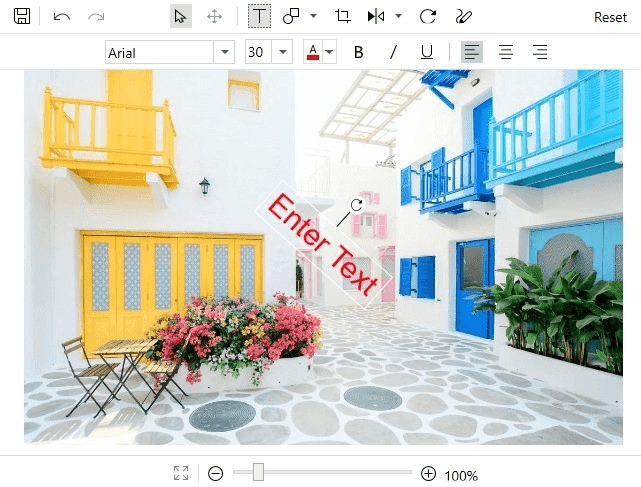
Task: Undo the last edit
Action: pyautogui.click(x=62, y=17)
